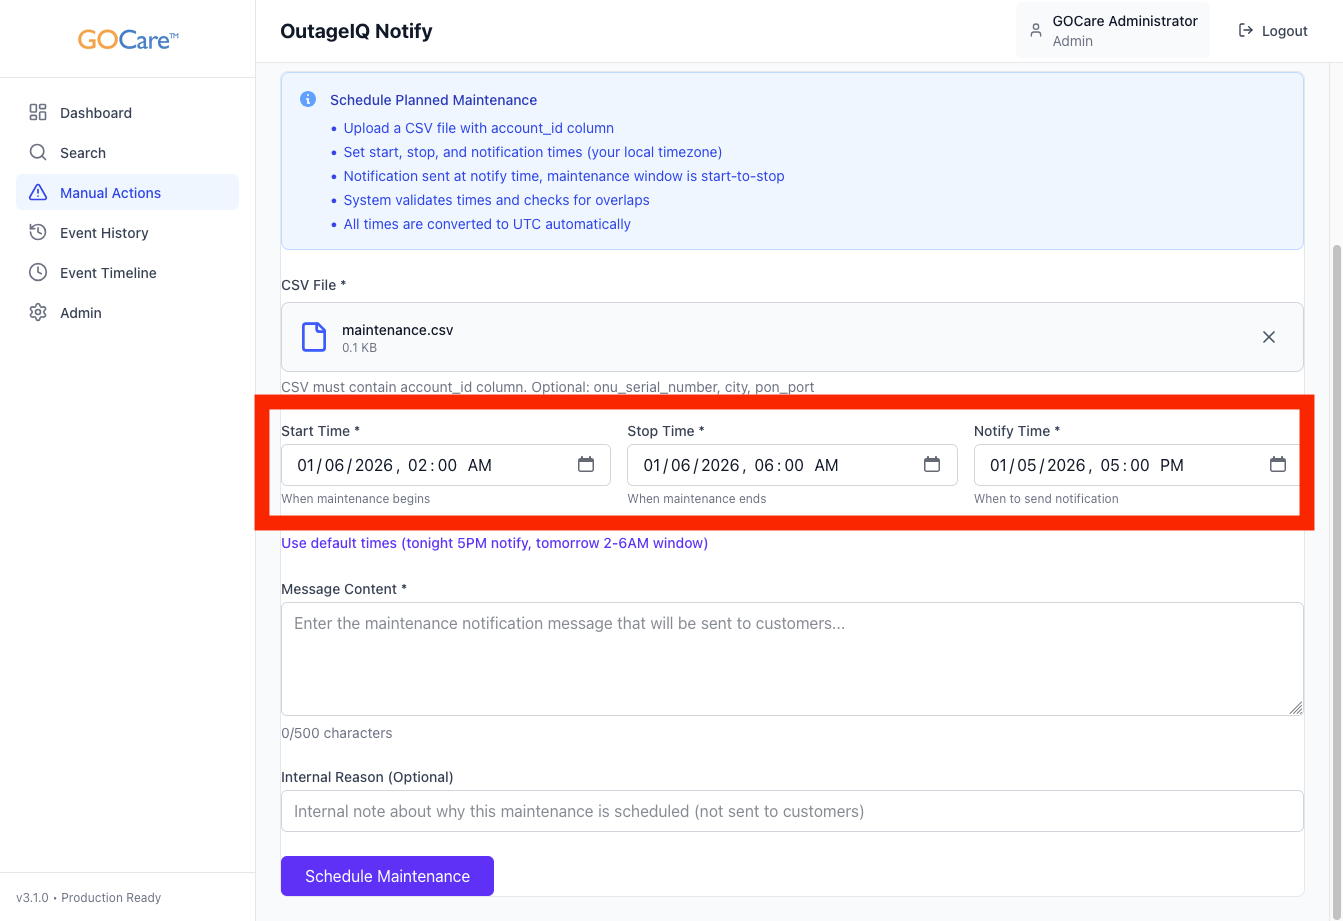
Task: Open the Event History page
Action: pos(104,233)
